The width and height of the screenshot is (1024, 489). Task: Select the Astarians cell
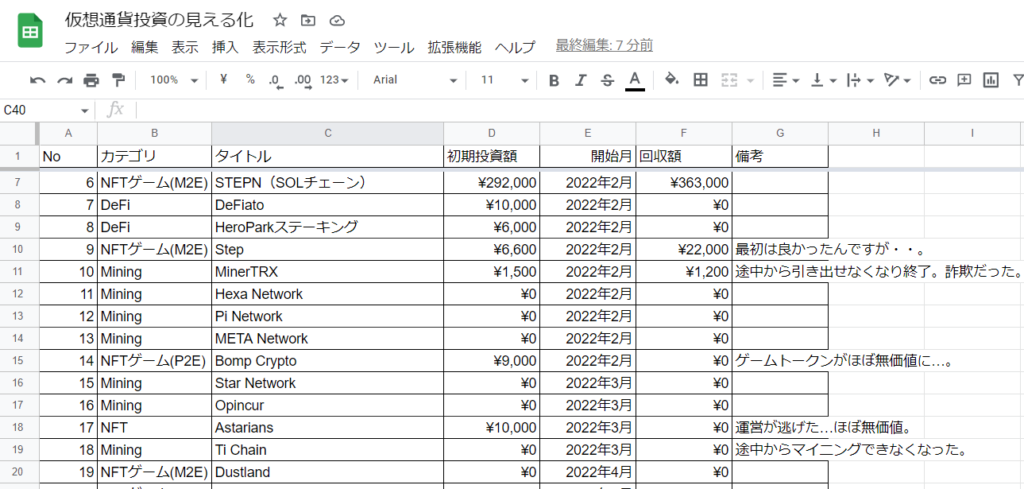coord(328,428)
